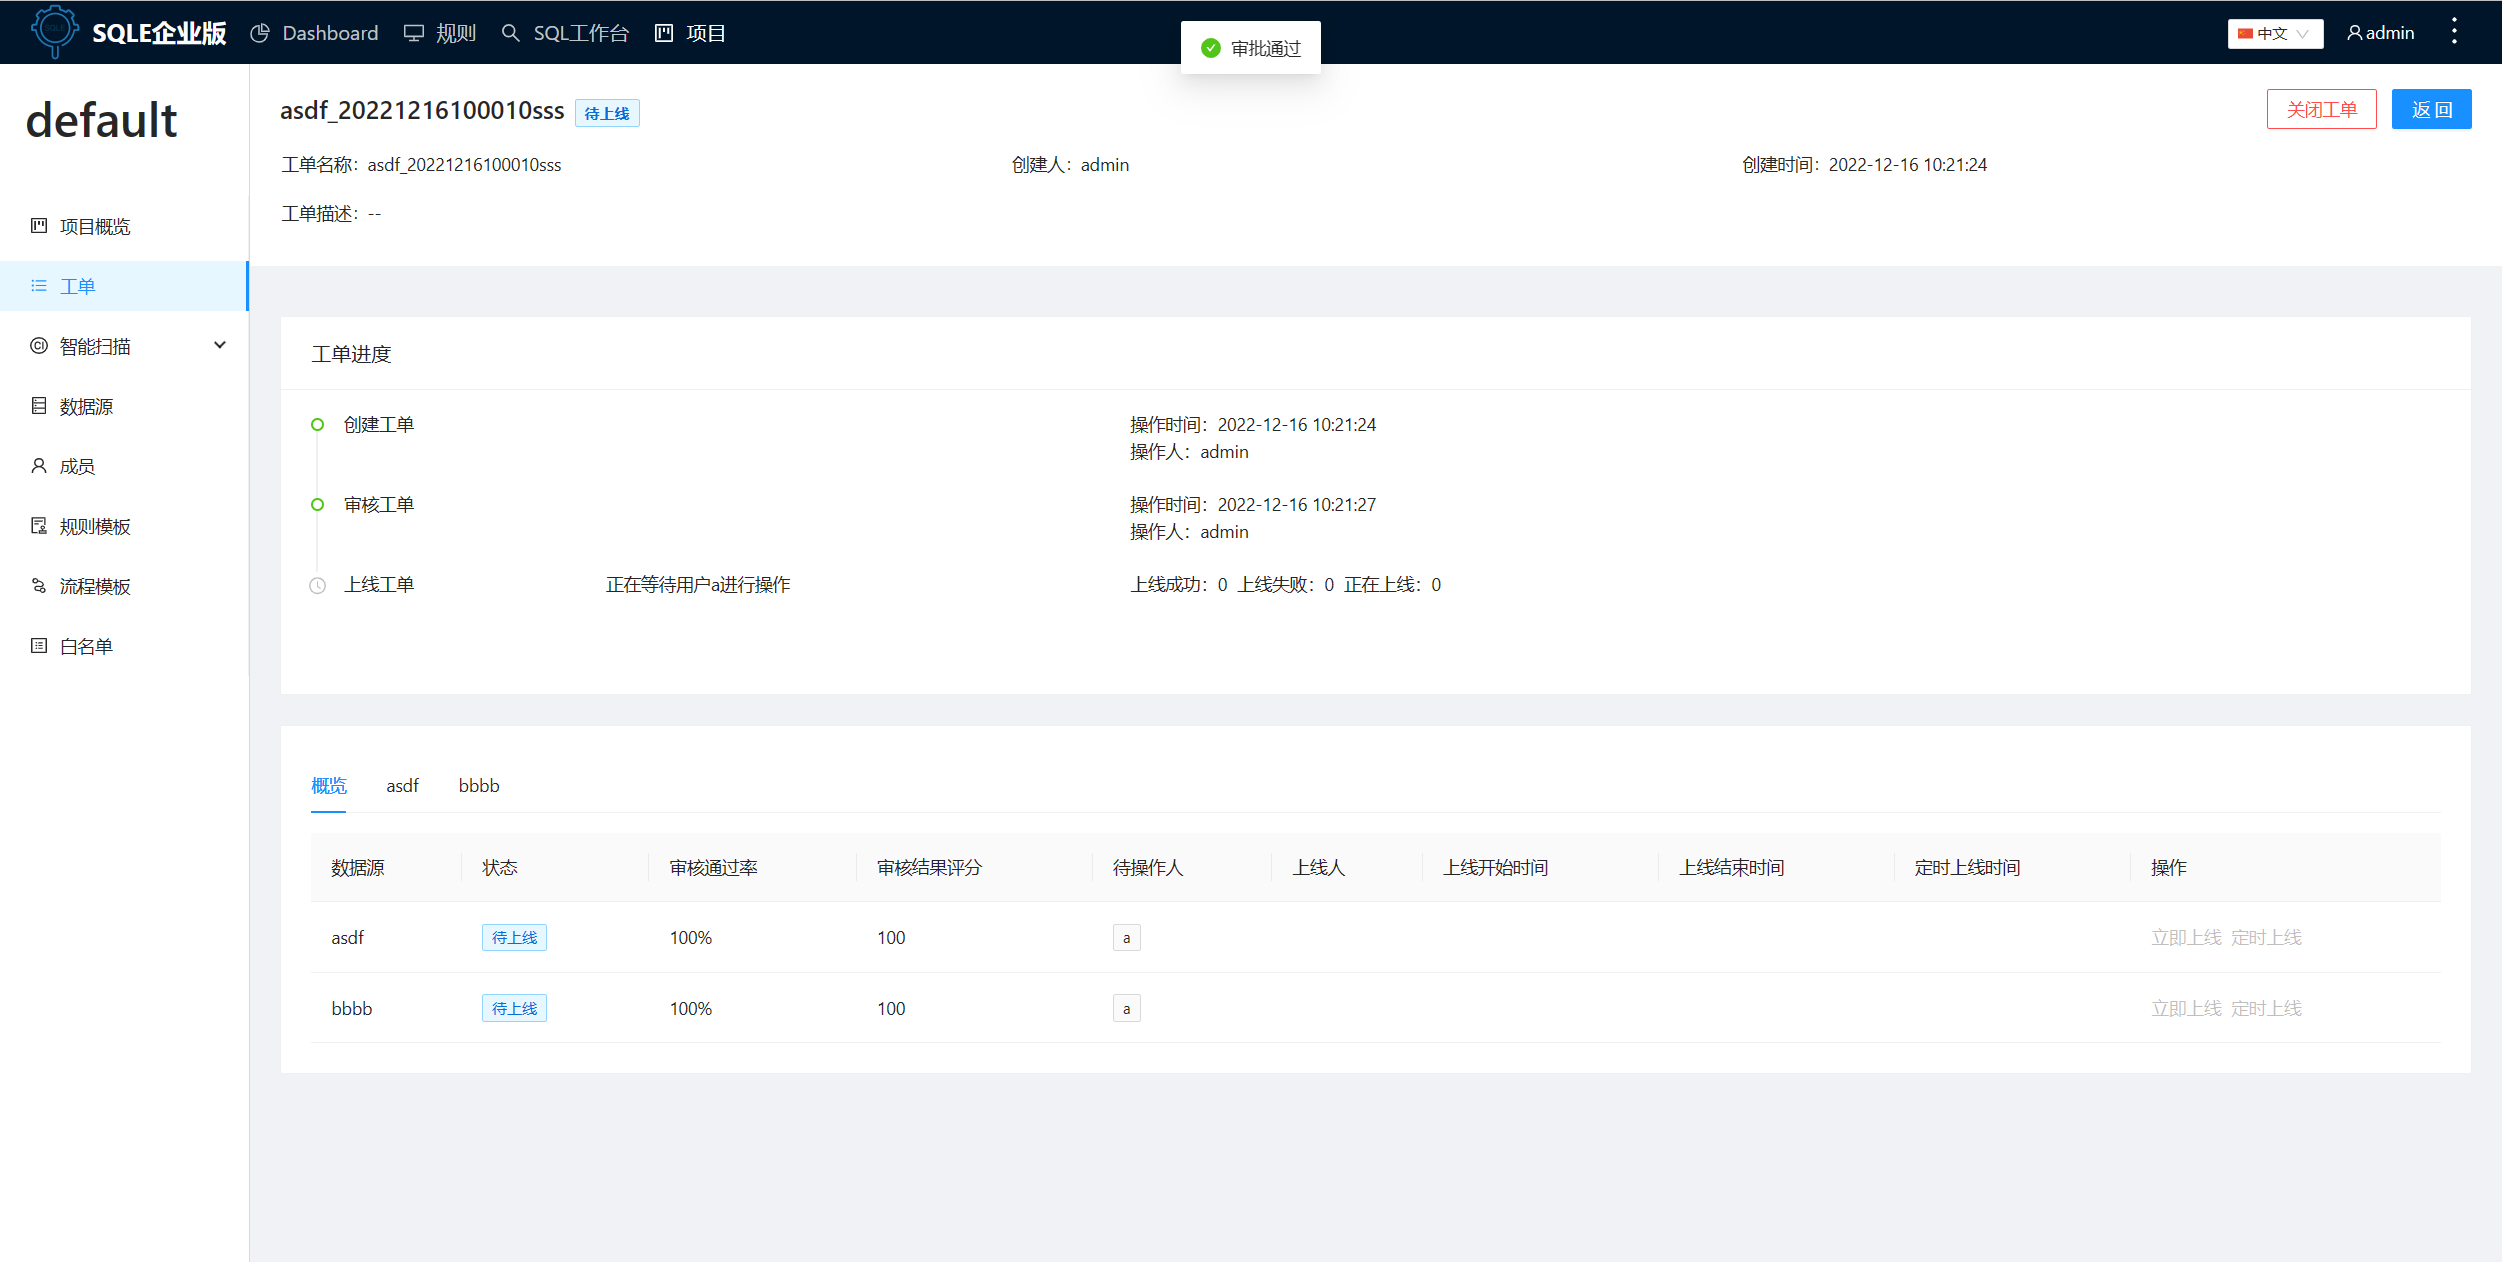Select the 工单 sidebar item
Image resolution: width=2502 pixels, height=1262 pixels.
pyautogui.click(x=77, y=285)
